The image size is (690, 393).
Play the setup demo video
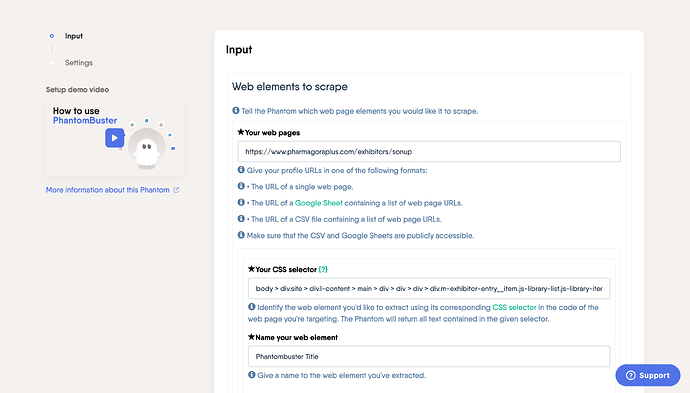click(114, 138)
